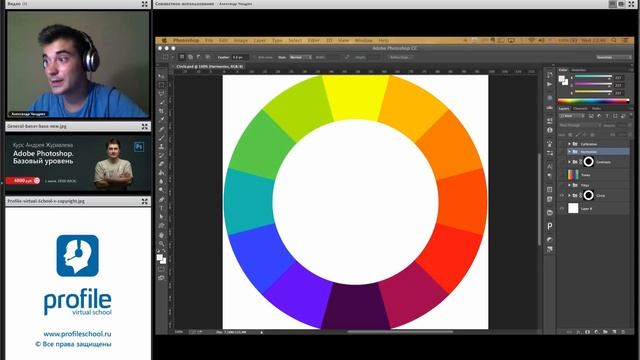Show the topmost layer group above Harmonies
Image resolution: width=640 pixels, height=360 pixels.
pyautogui.click(x=562, y=144)
